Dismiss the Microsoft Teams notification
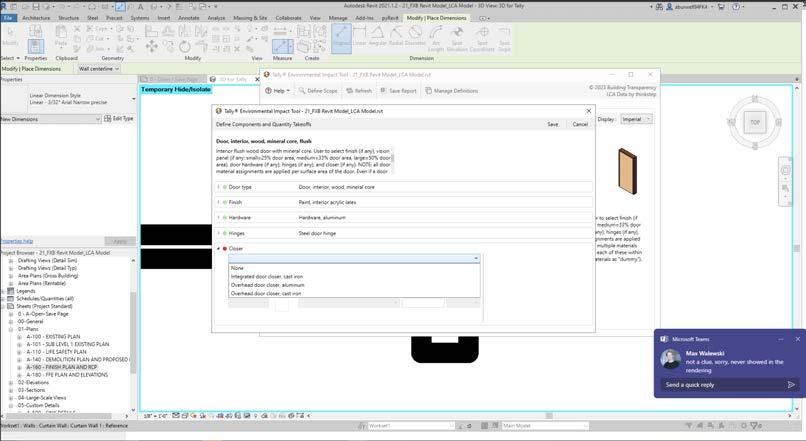806x441 pixels. pyautogui.click(x=798, y=339)
